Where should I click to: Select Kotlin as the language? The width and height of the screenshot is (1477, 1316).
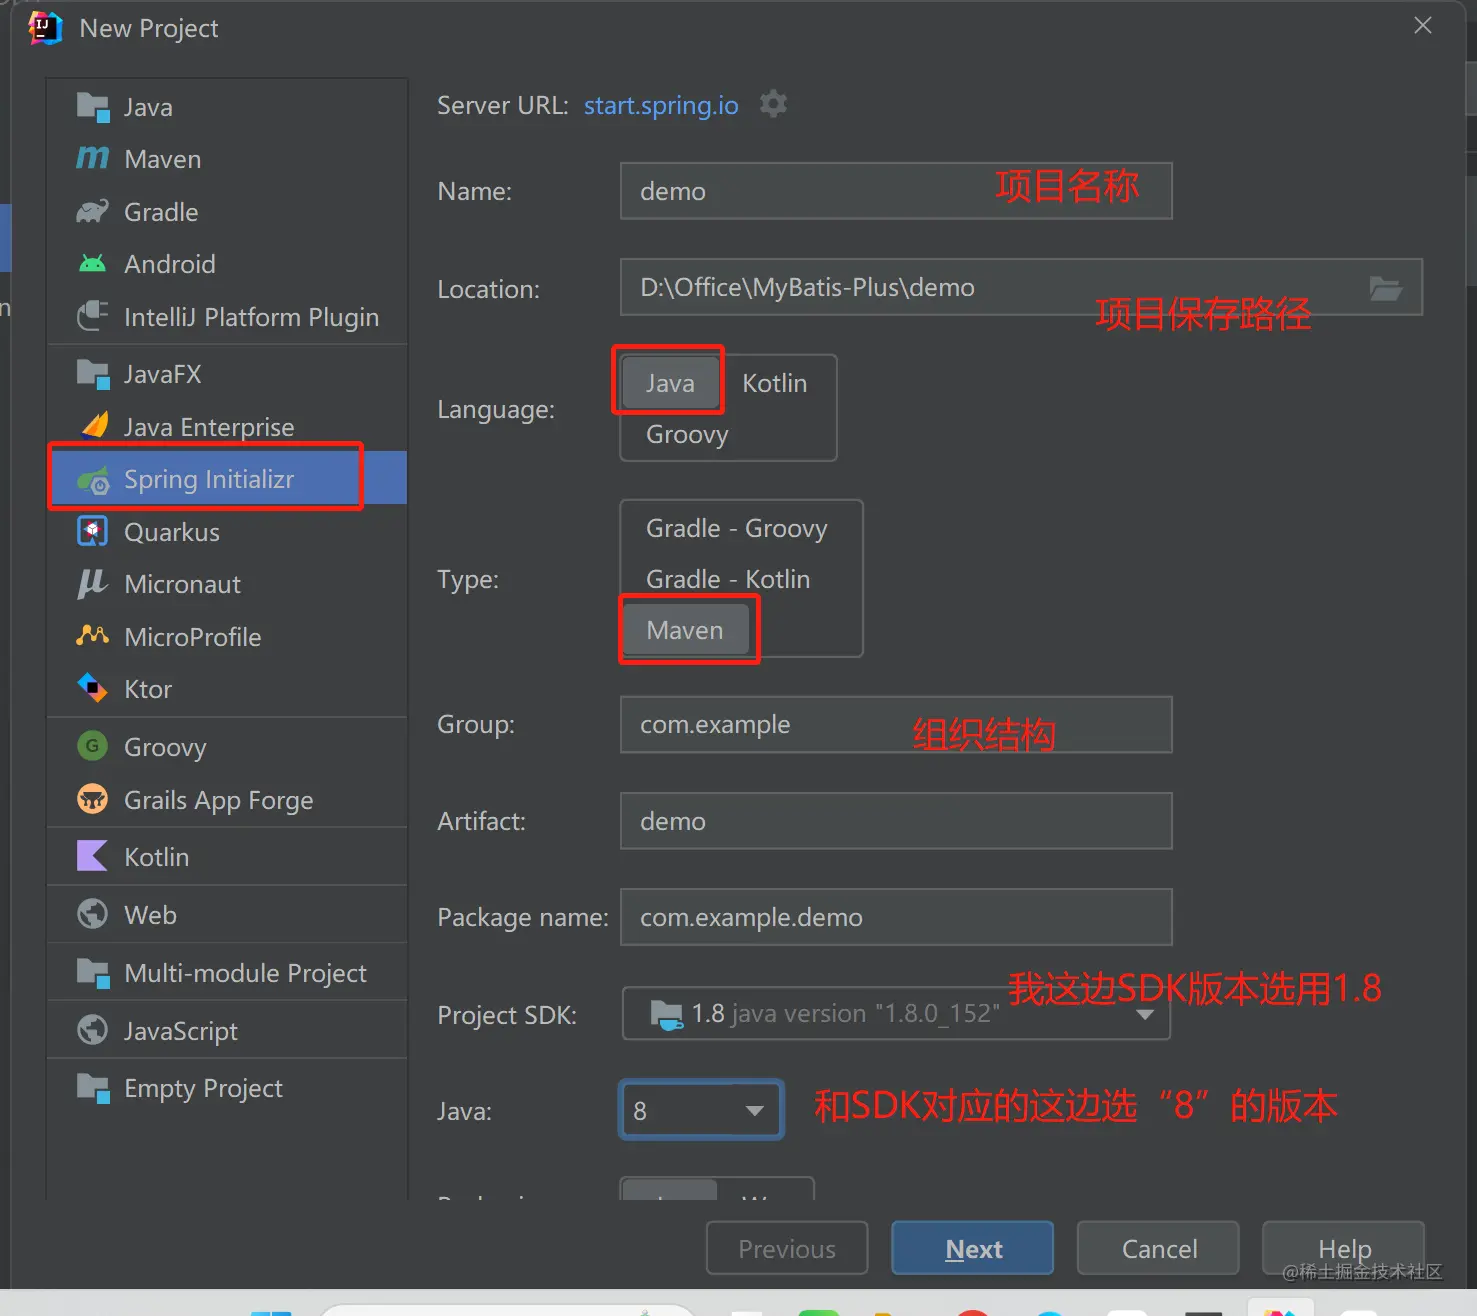775,383
